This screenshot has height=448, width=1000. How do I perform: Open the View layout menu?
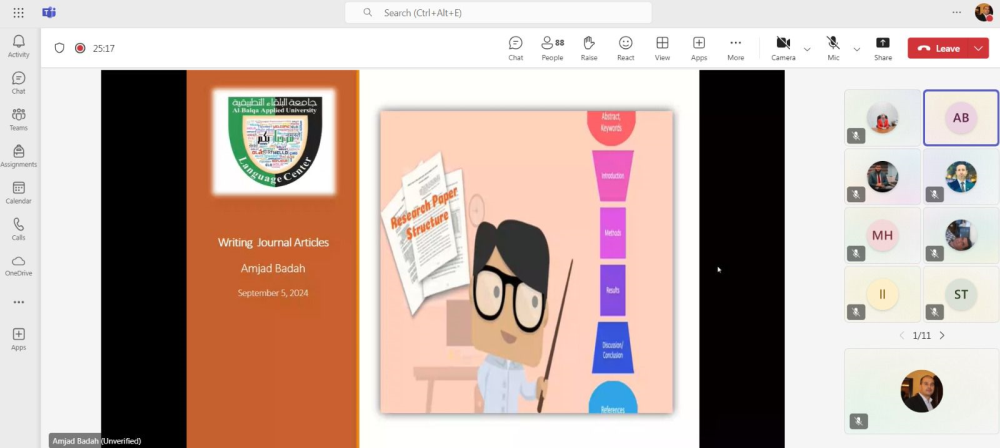pos(662,47)
